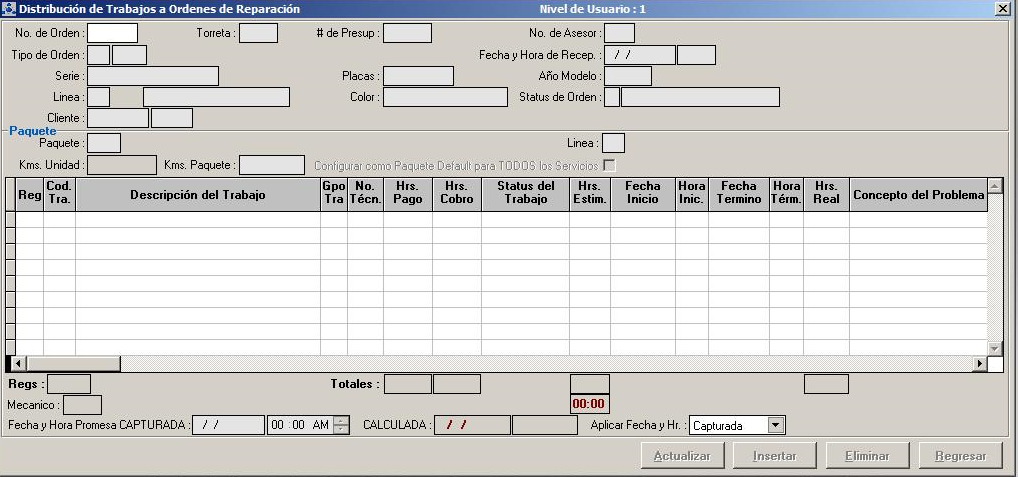The height and width of the screenshot is (477, 1018).
Task: Click the Regresar button
Action: point(960,456)
